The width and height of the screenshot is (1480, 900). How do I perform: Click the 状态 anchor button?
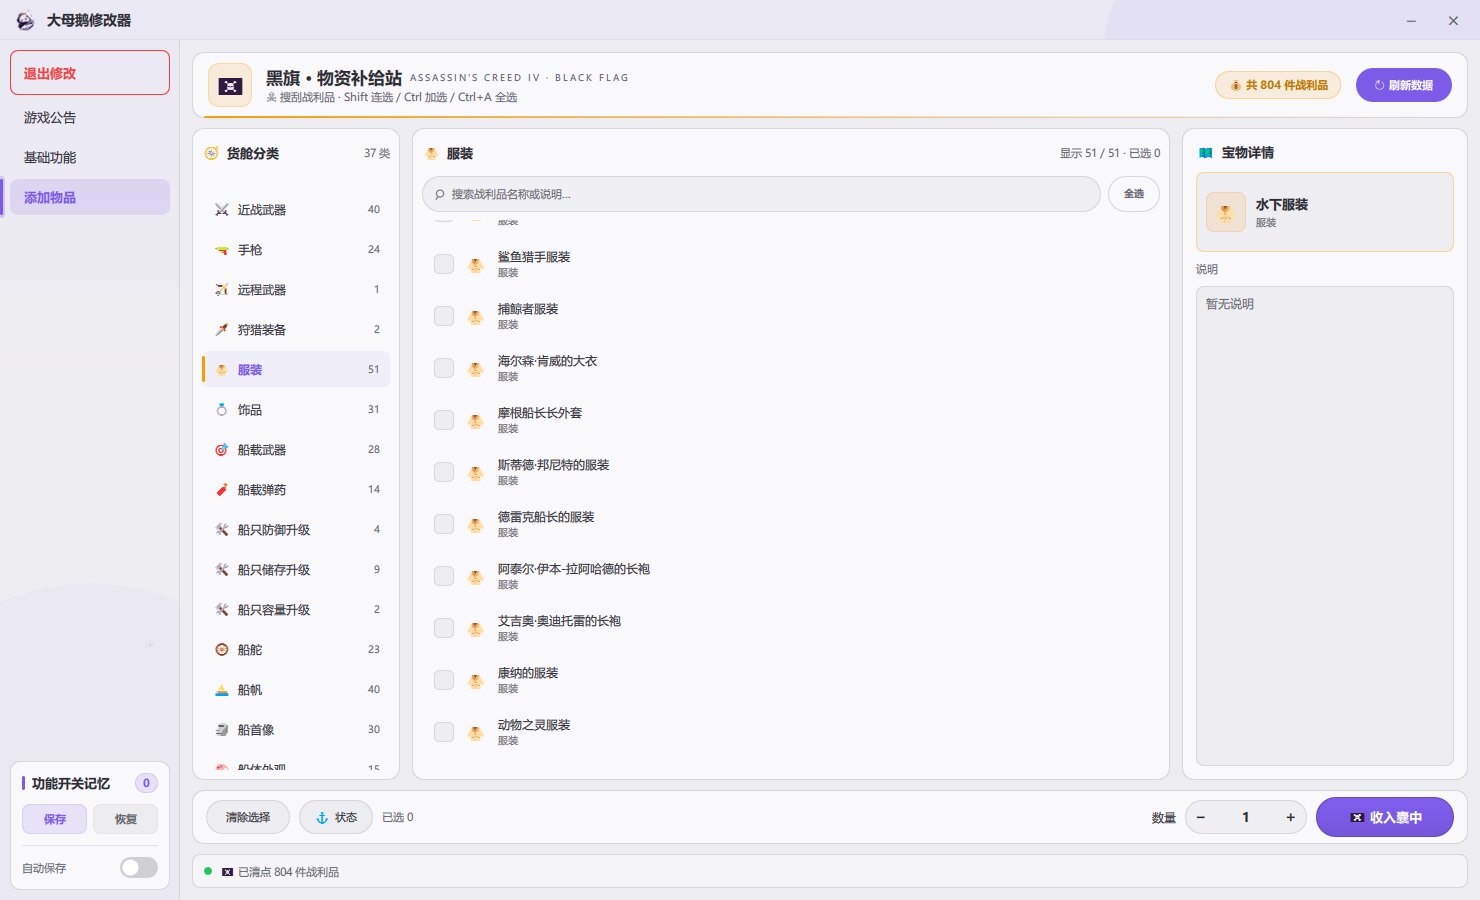click(336, 818)
